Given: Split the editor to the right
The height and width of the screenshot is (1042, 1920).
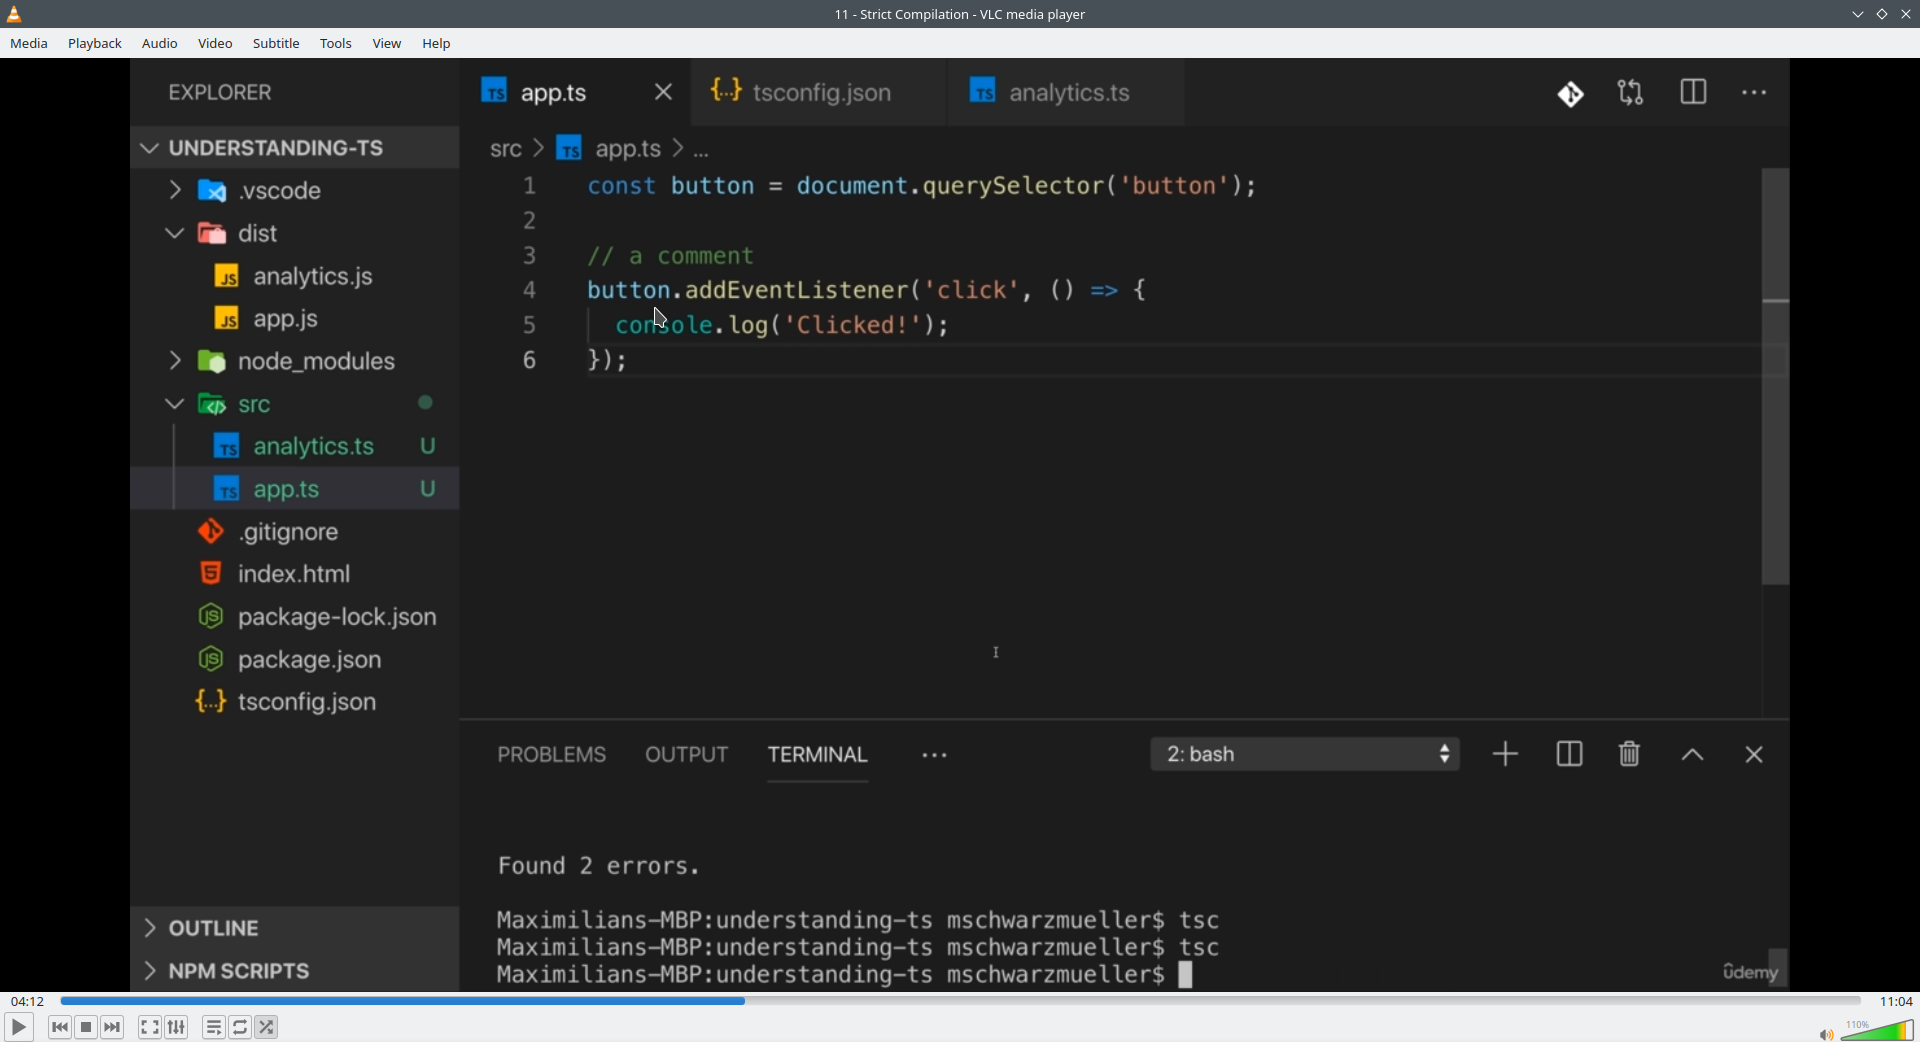Looking at the screenshot, I should [x=1694, y=93].
